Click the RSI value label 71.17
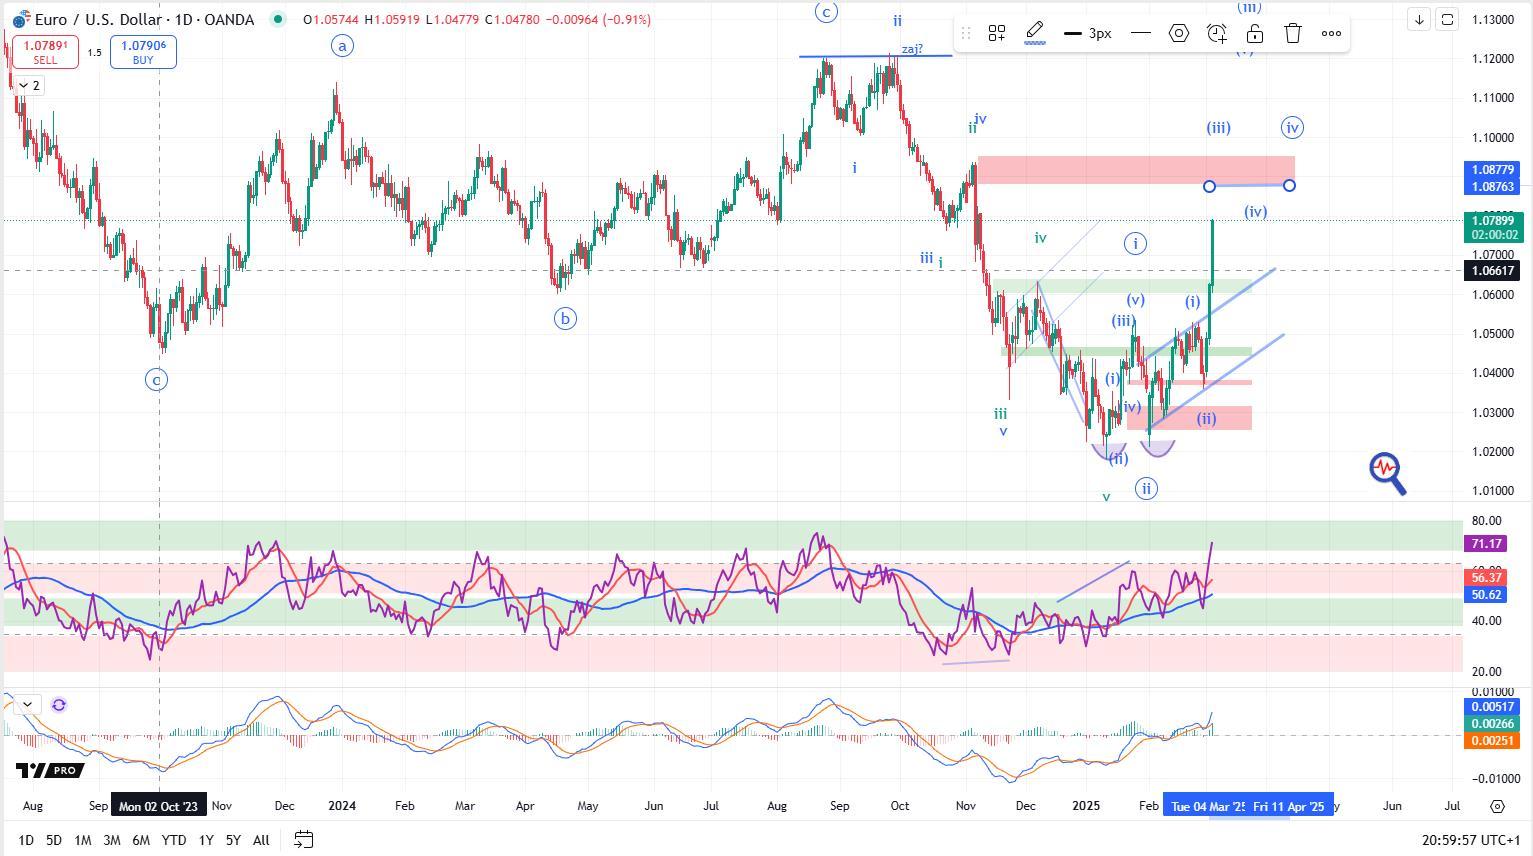The height and width of the screenshot is (856, 1533). pyautogui.click(x=1487, y=544)
